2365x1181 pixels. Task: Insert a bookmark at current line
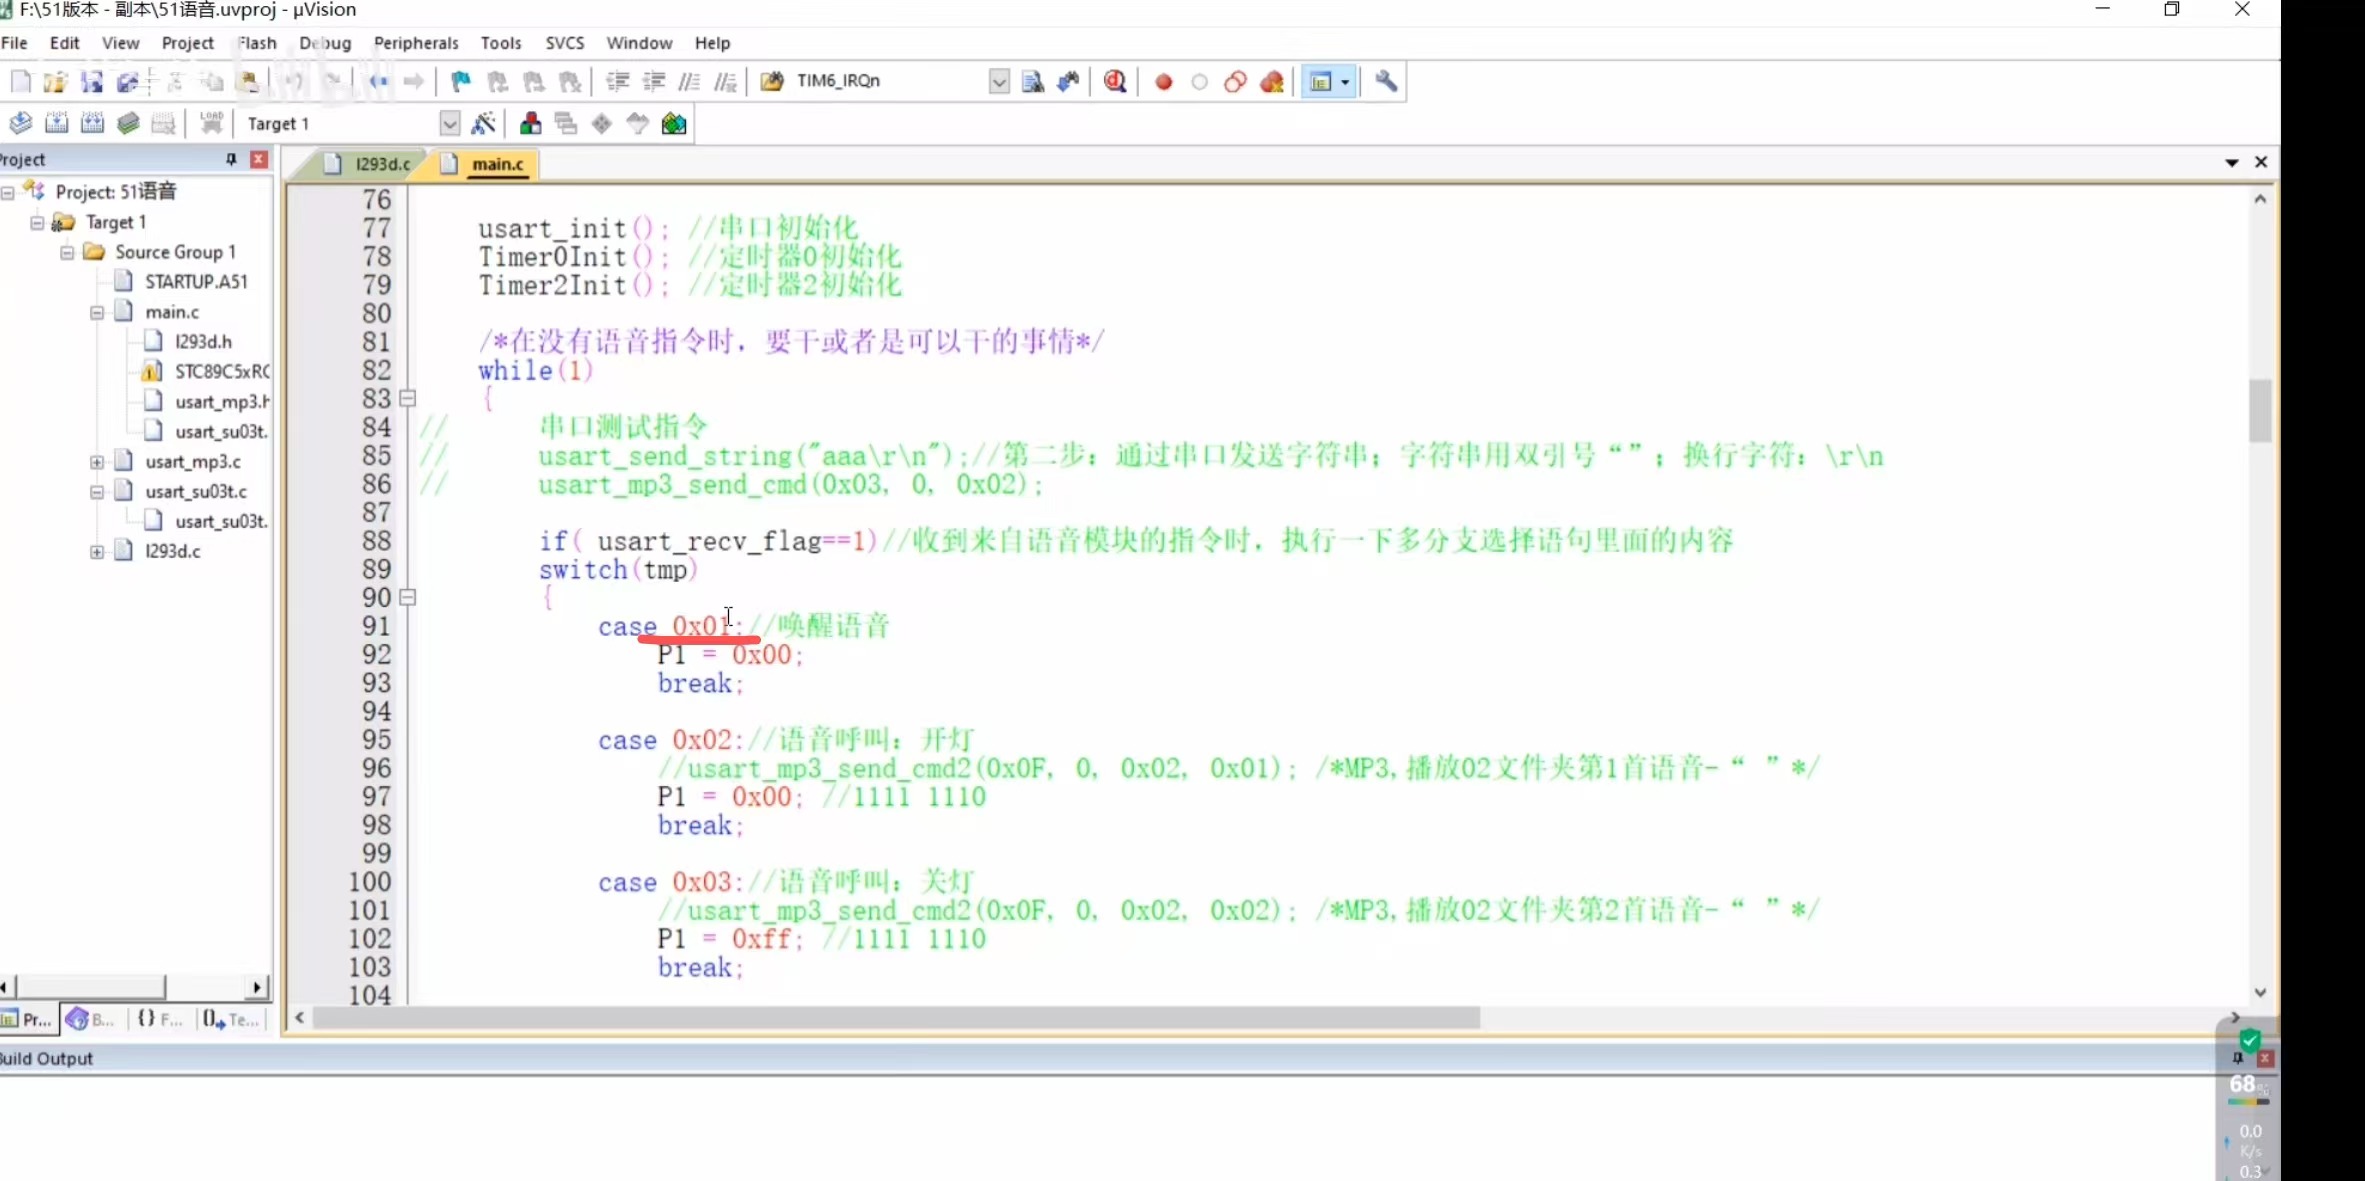click(x=460, y=82)
